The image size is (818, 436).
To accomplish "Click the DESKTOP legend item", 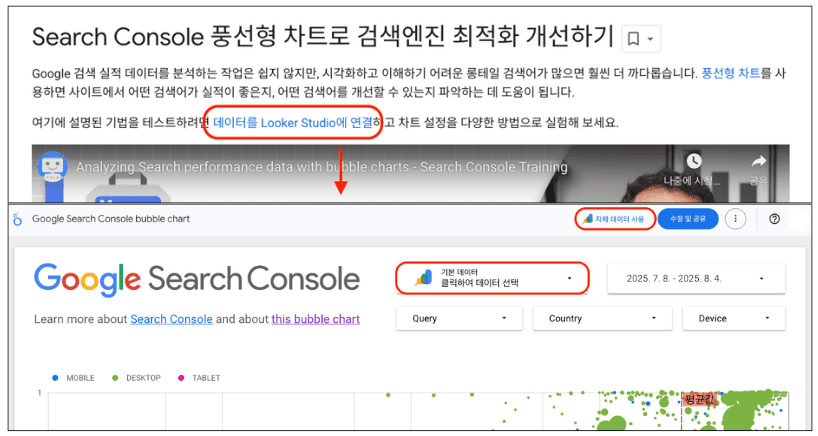I will (x=137, y=378).
